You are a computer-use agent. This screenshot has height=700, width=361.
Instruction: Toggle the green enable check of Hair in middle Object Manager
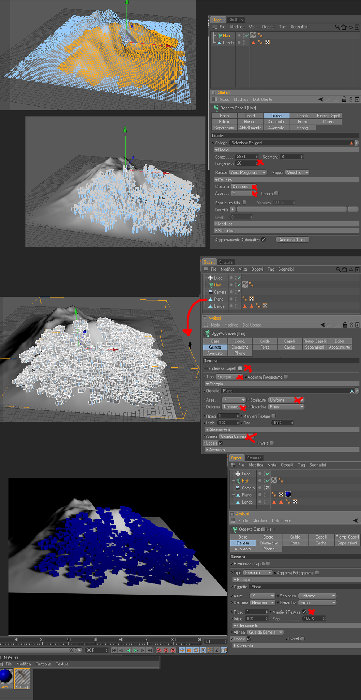point(239,284)
